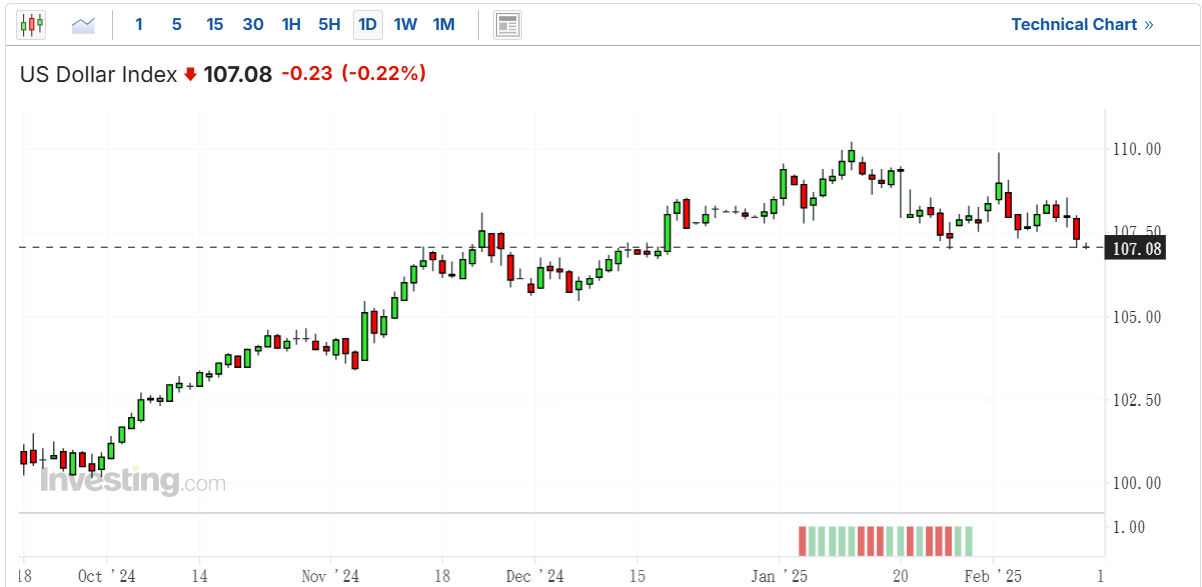Click the -0.23 price change value

tap(306, 74)
